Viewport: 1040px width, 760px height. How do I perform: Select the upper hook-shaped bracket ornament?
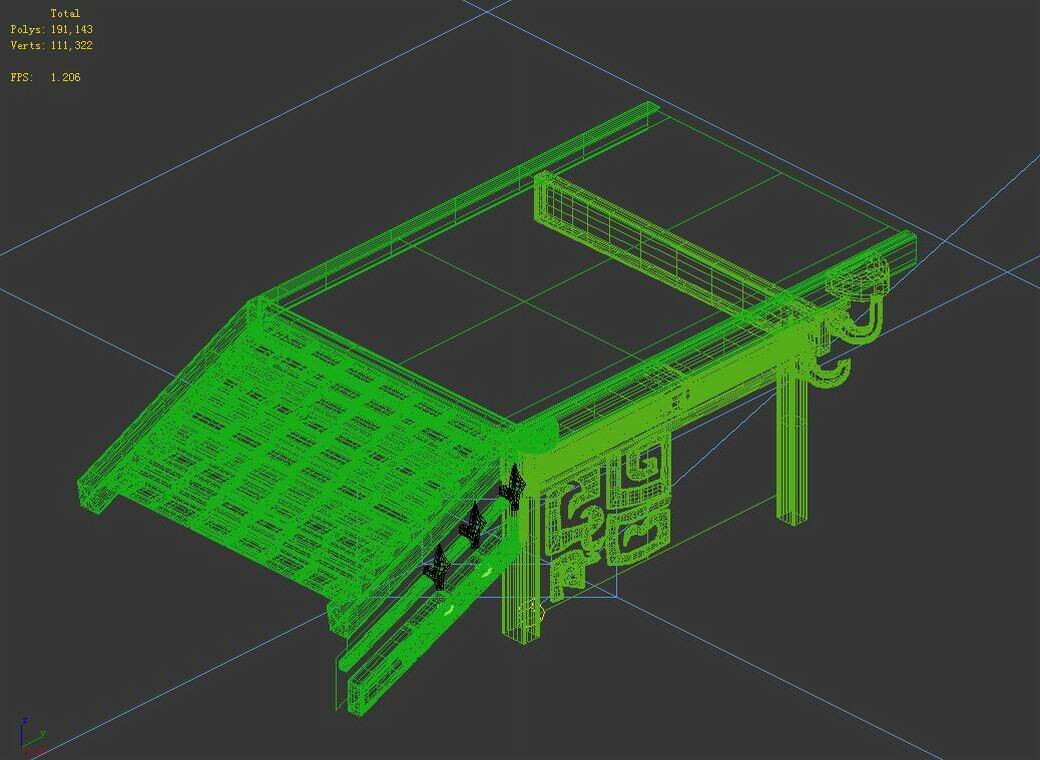(x=859, y=300)
